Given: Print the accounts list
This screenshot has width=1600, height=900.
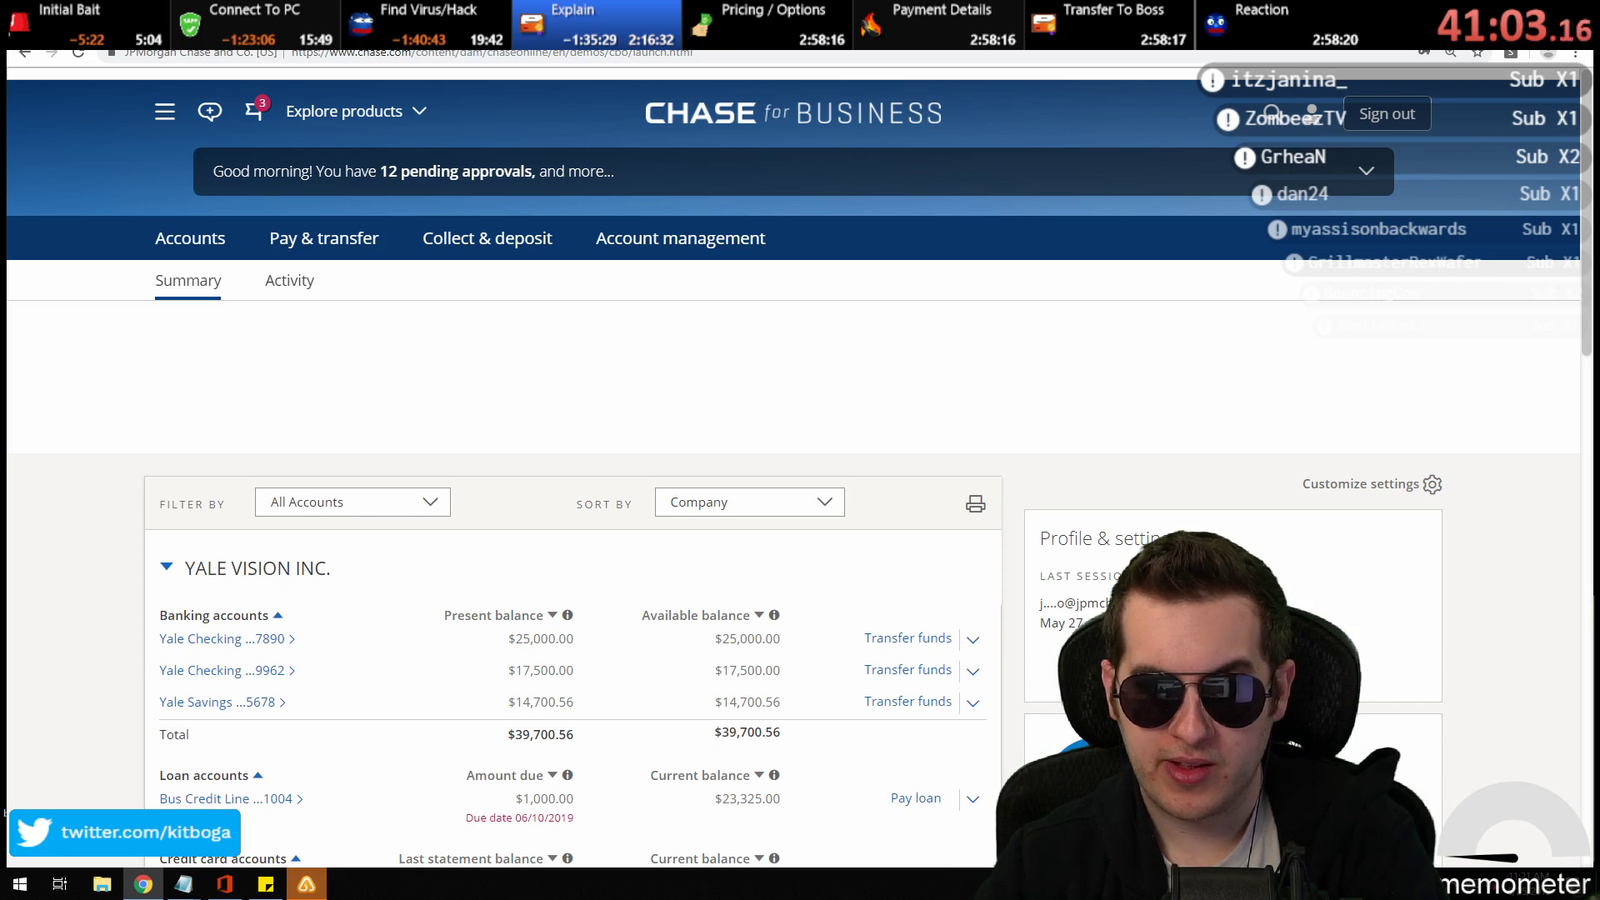Looking at the screenshot, I should [x=975, y=504].
